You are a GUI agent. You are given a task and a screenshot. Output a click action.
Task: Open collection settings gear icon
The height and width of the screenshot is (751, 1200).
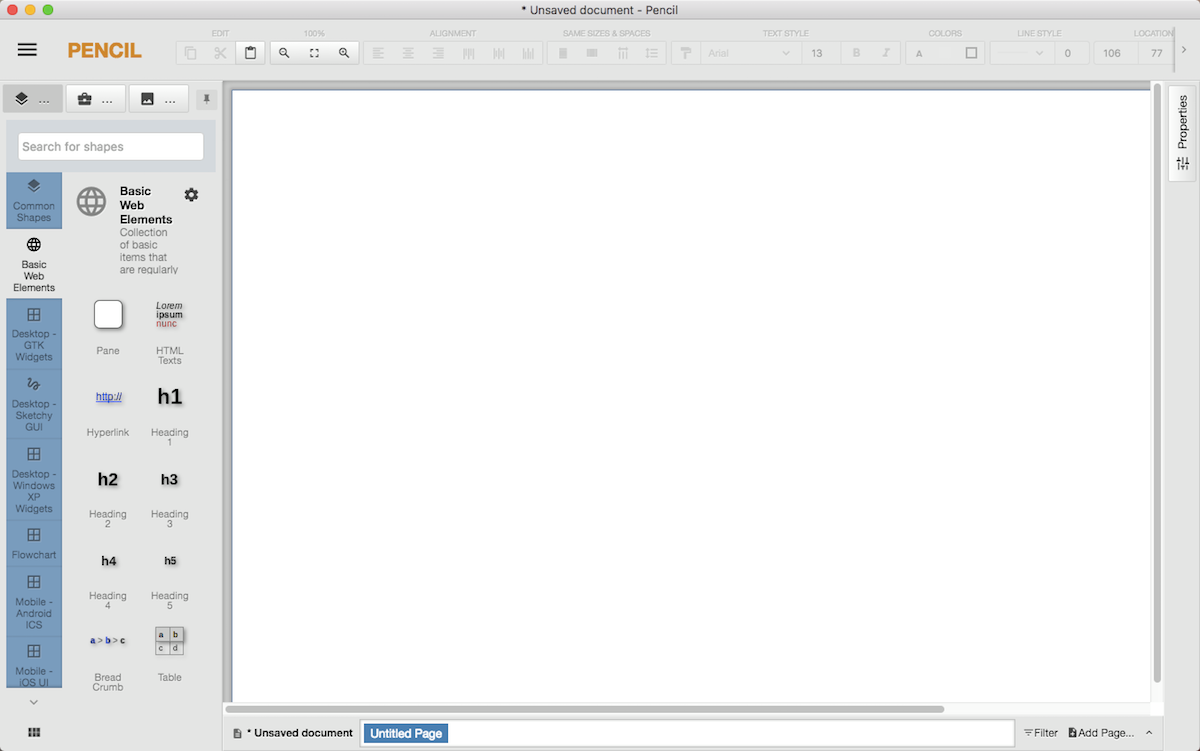coord(191,194)
